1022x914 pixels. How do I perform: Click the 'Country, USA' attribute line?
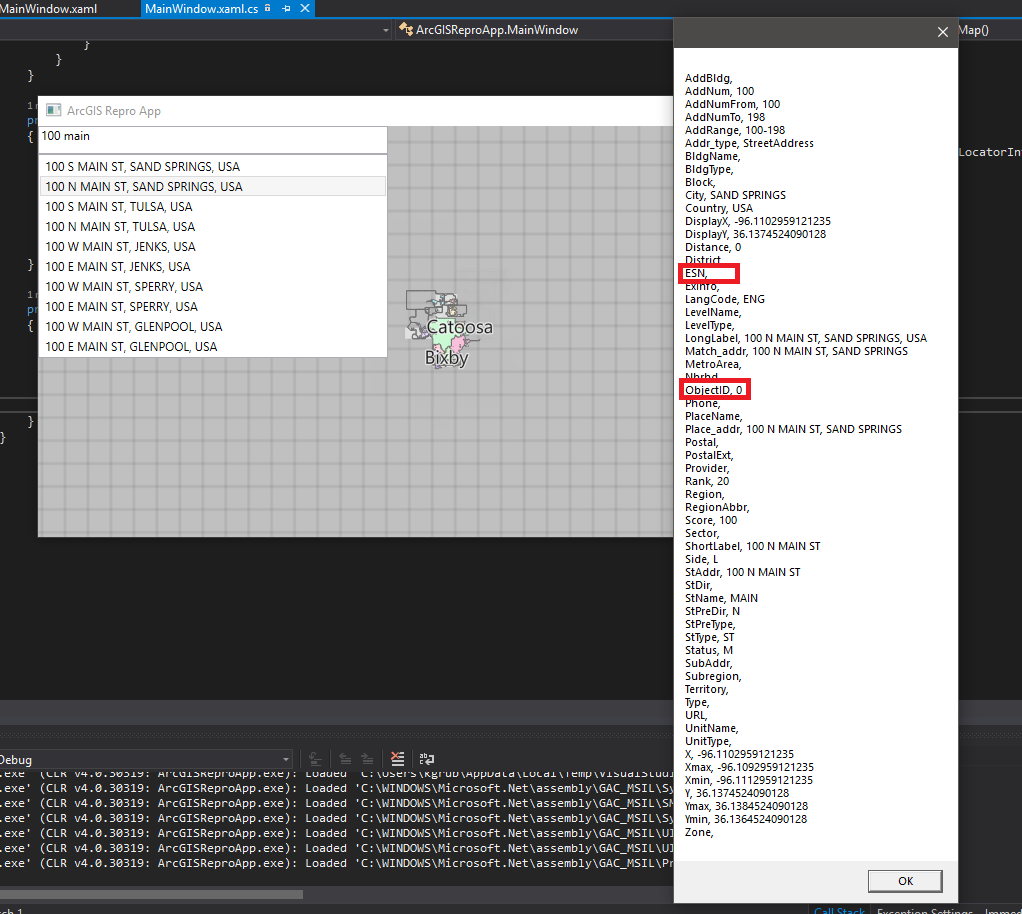coord(718,209)
